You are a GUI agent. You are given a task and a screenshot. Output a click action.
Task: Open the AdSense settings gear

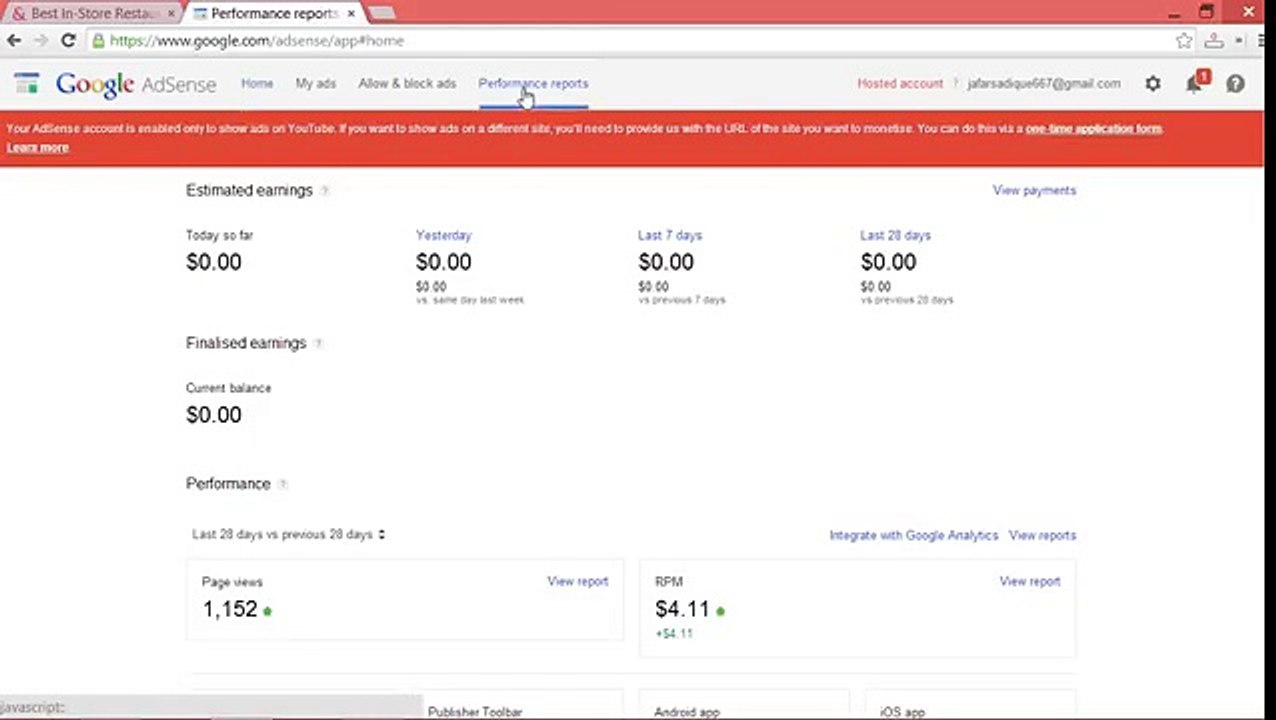click(1153, 84)
